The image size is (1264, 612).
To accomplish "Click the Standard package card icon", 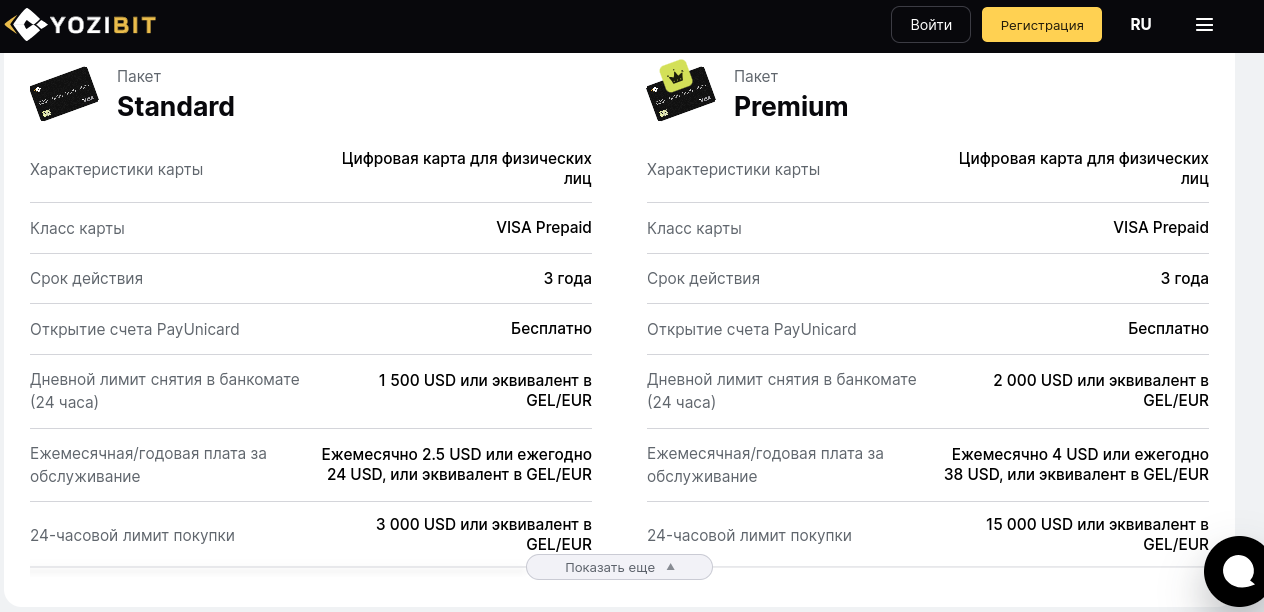I will [64, 94].
